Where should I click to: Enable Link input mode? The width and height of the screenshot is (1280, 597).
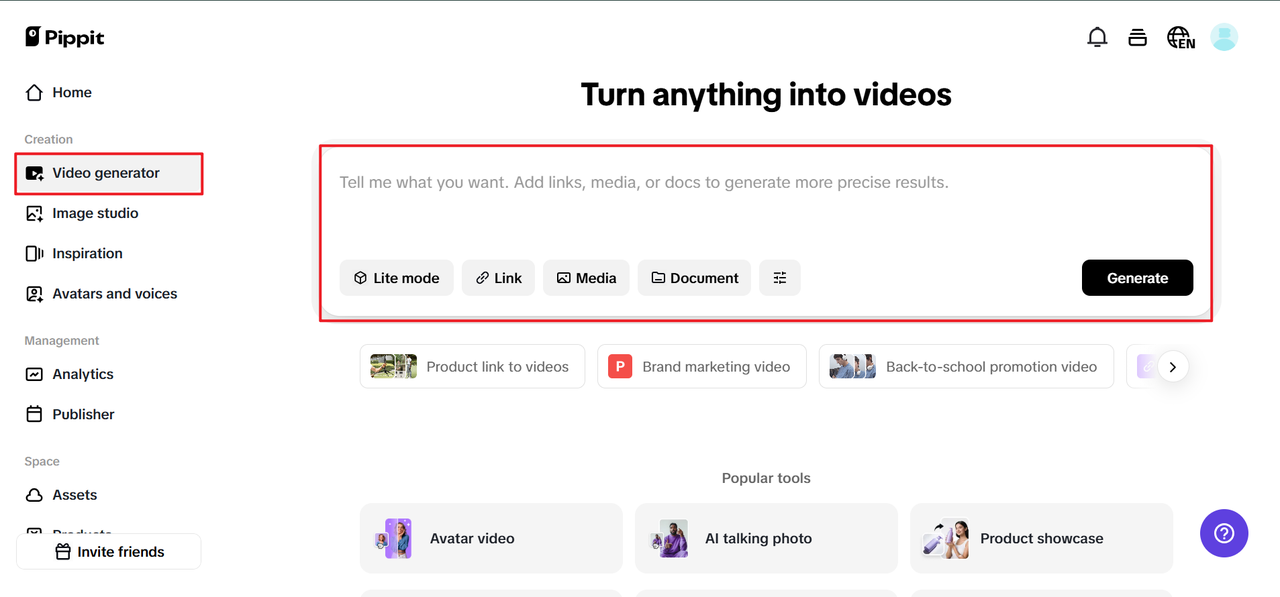tap(498, 277)
